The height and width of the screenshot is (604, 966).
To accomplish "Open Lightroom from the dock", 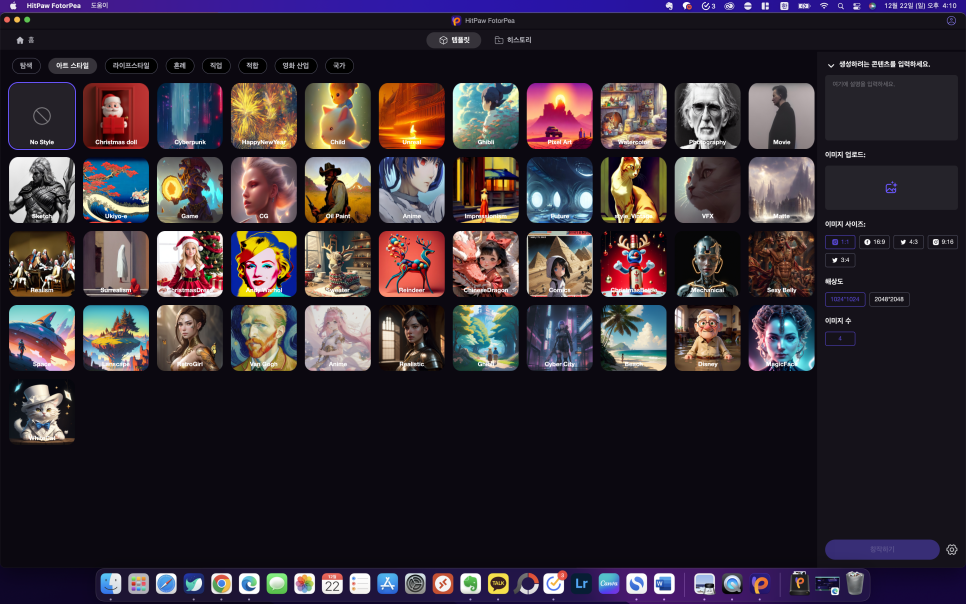I will (581, 583).
